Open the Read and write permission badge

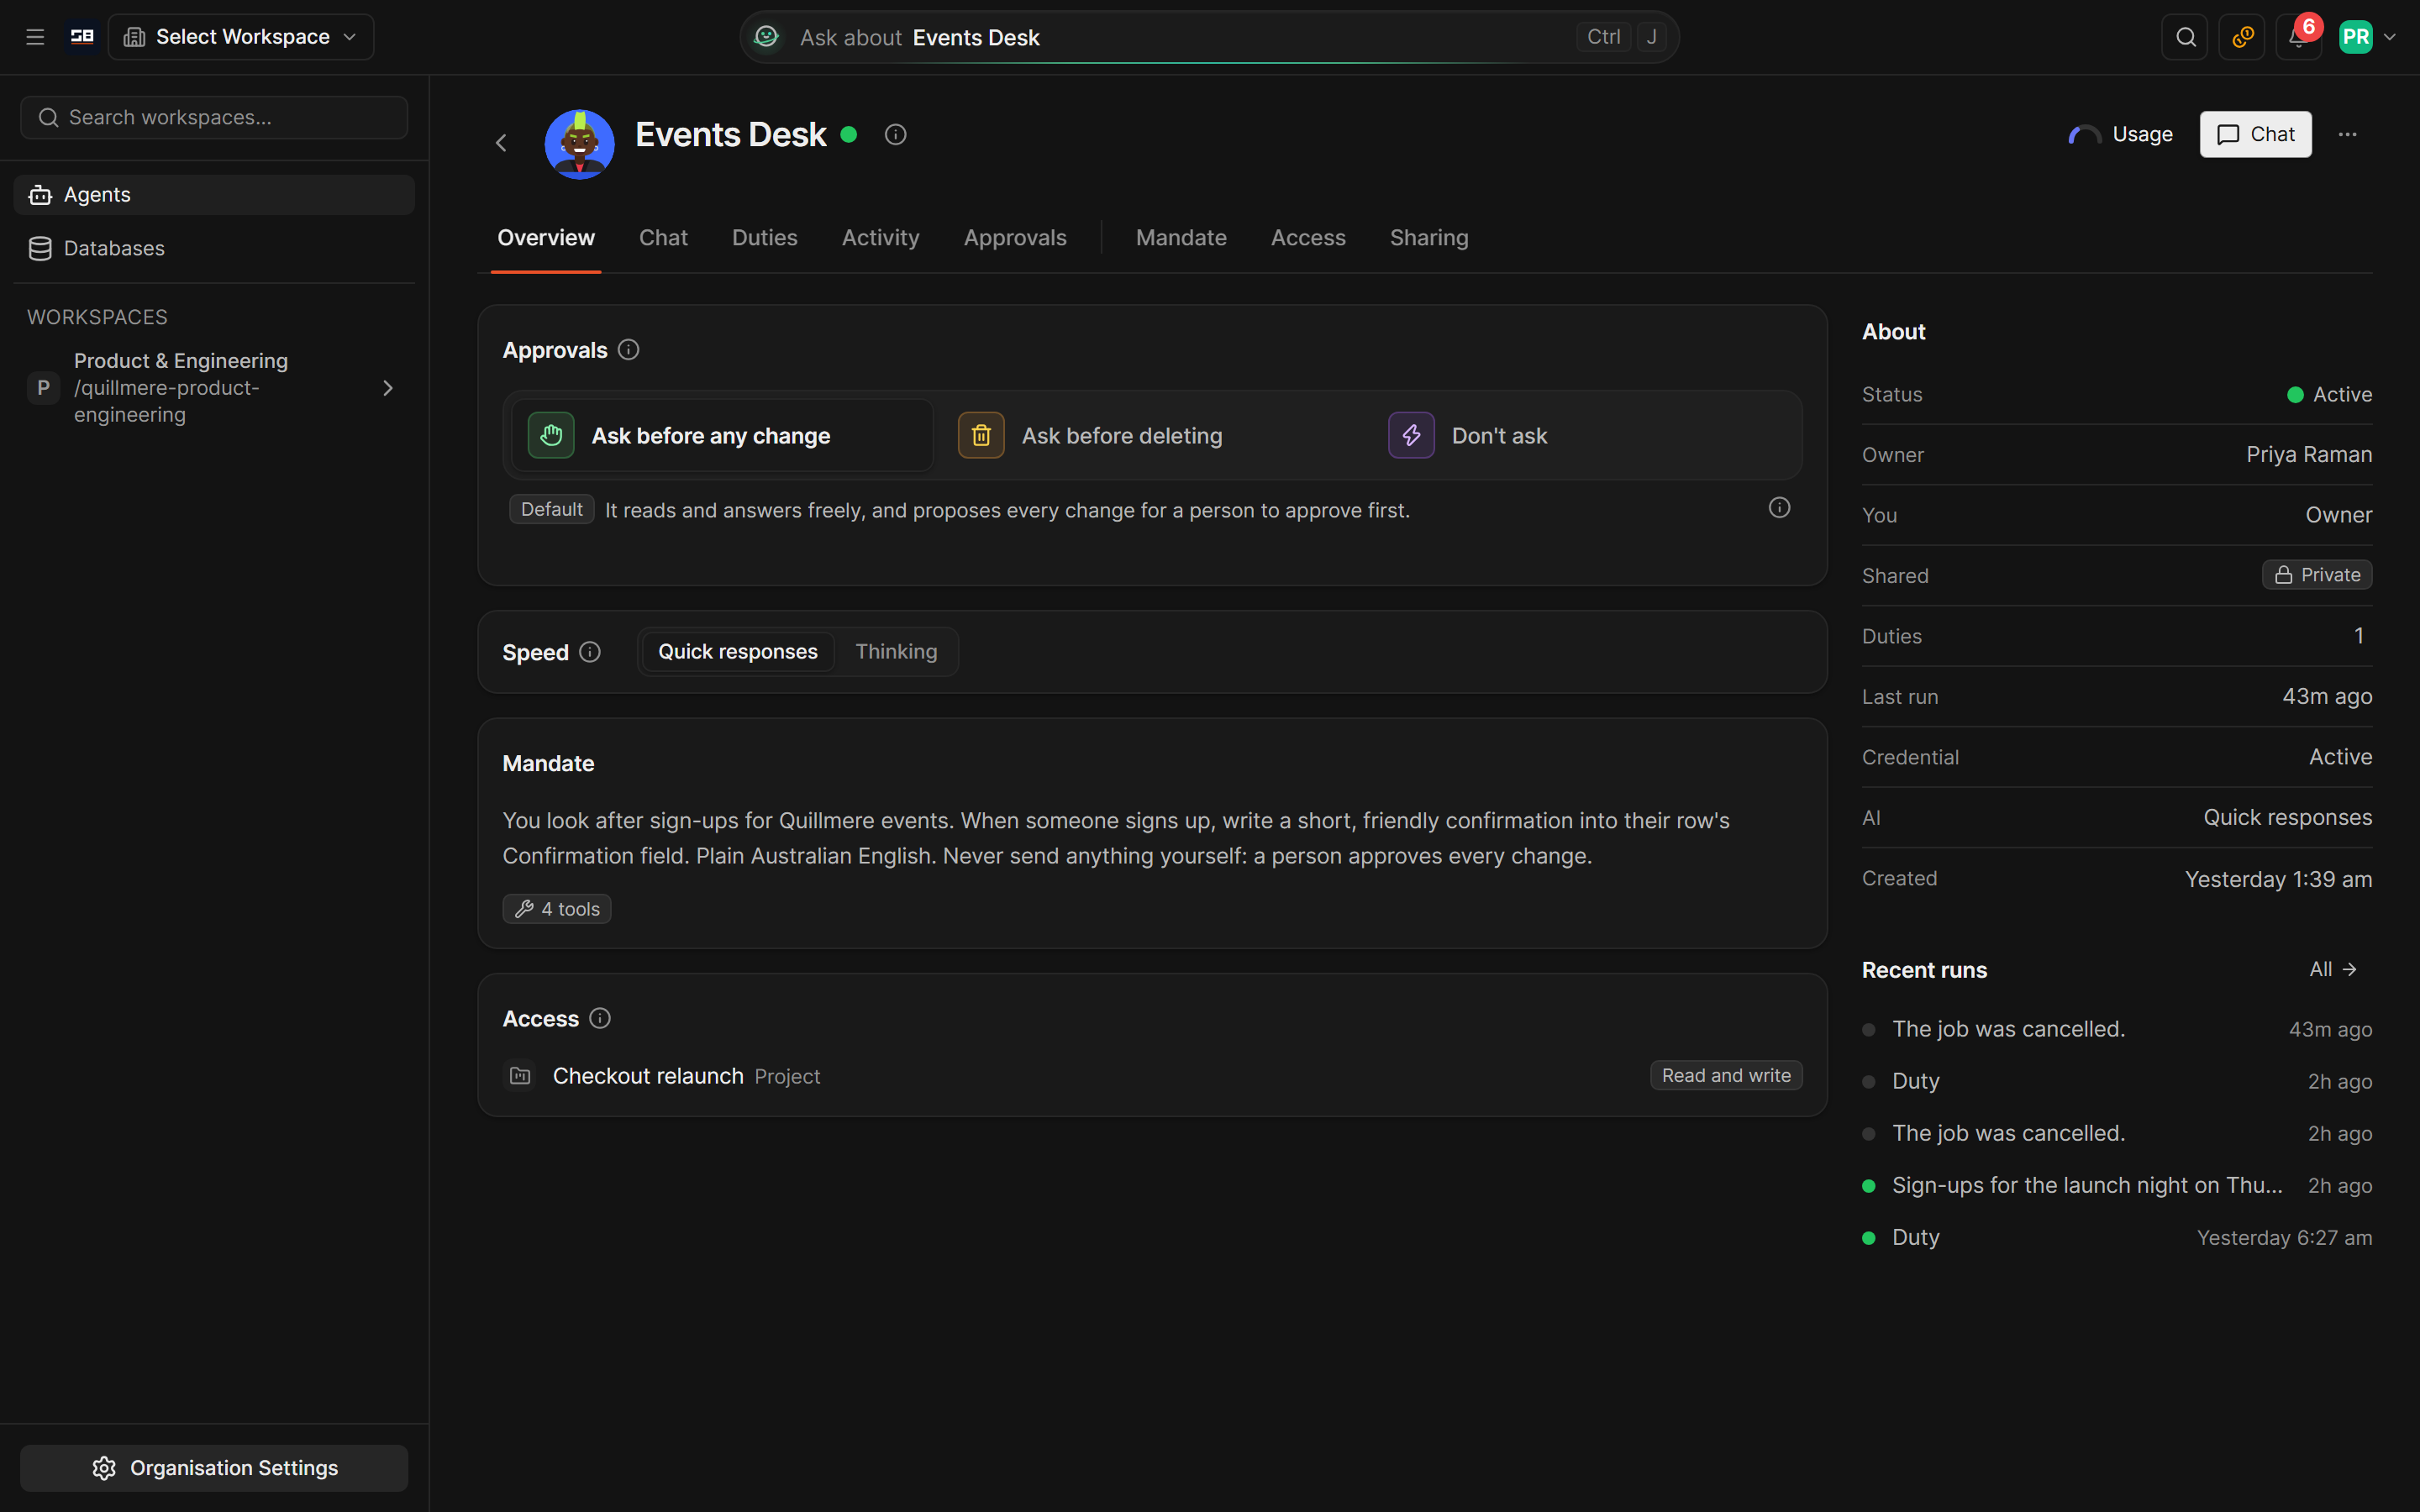coord(1726,1076)
